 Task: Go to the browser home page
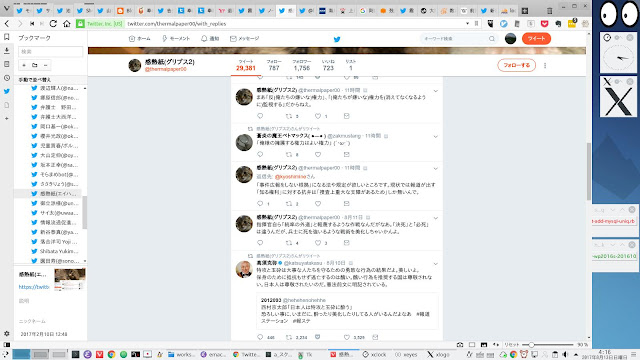(x=67, y=24)
